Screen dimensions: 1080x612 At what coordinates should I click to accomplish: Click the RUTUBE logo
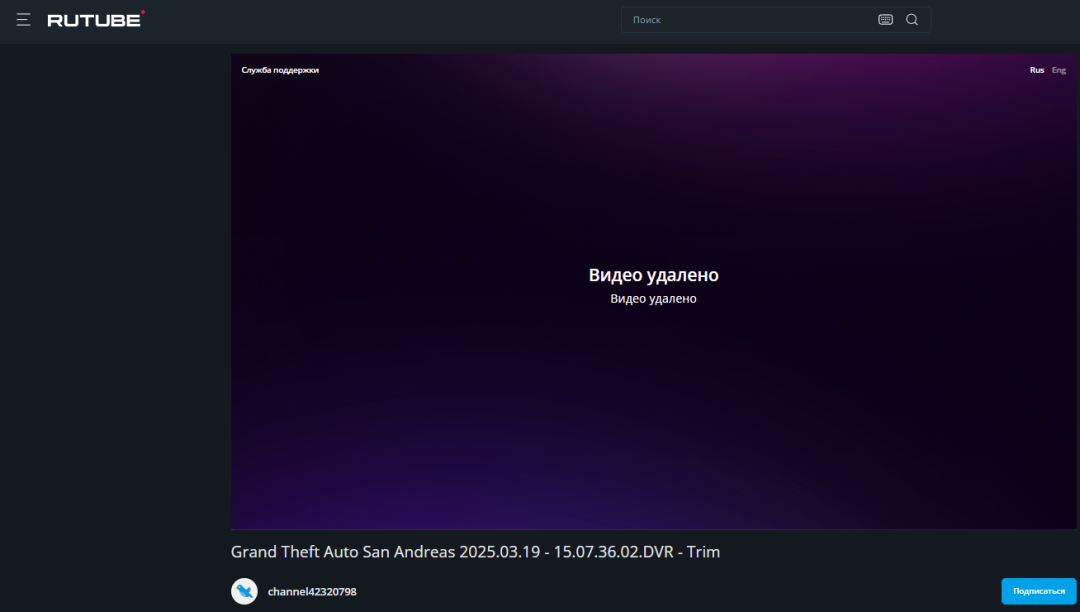pos(94,20)
